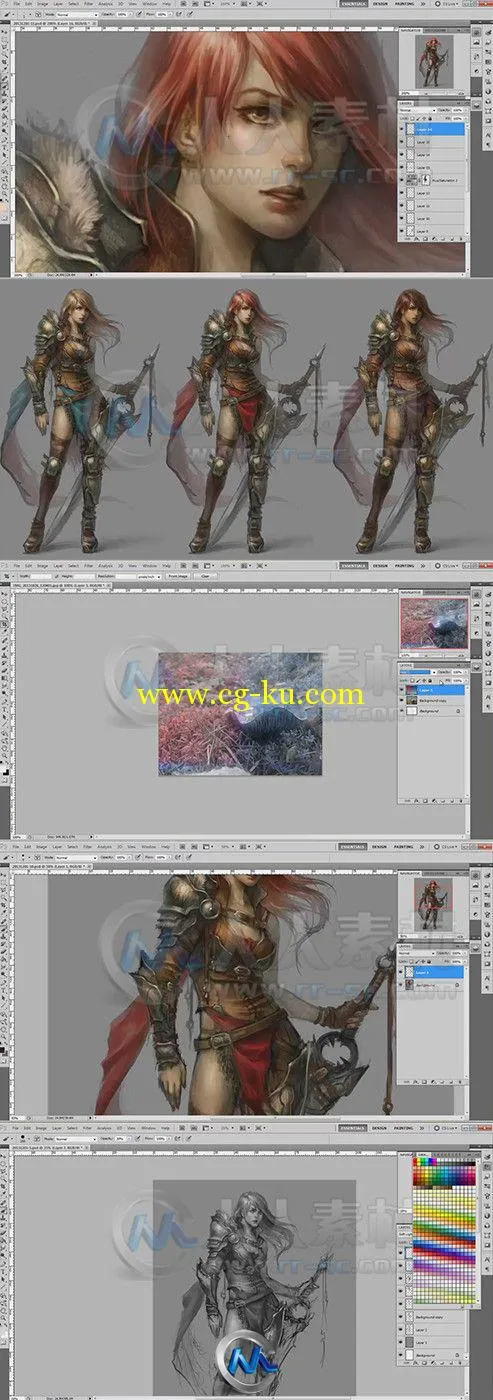493x1400 pixels.
Task: Open the Mode dropdown in the armor torso options bar
Action: tap(76, 858)
